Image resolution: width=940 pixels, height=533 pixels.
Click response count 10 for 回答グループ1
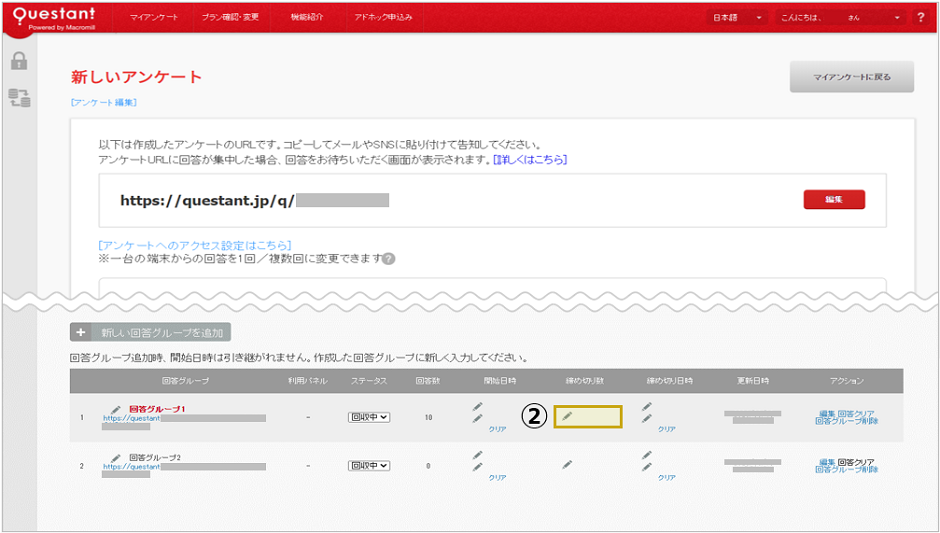point(428,417)
